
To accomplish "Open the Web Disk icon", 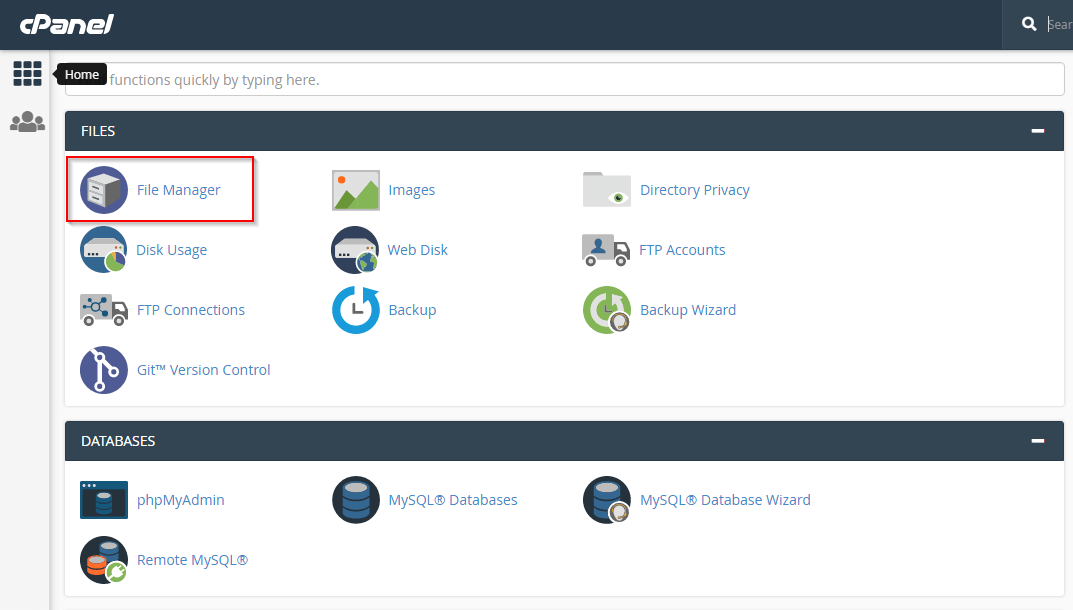I will 355,250.
